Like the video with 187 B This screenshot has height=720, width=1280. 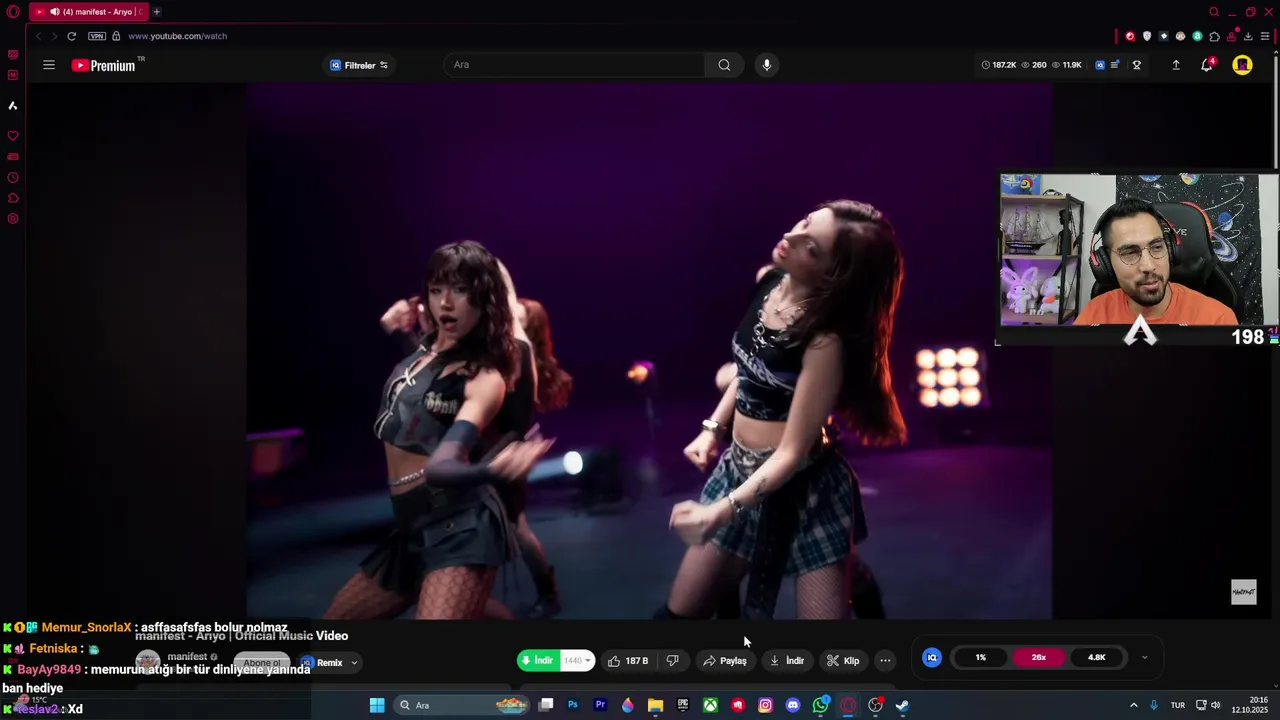pos(628,661)
